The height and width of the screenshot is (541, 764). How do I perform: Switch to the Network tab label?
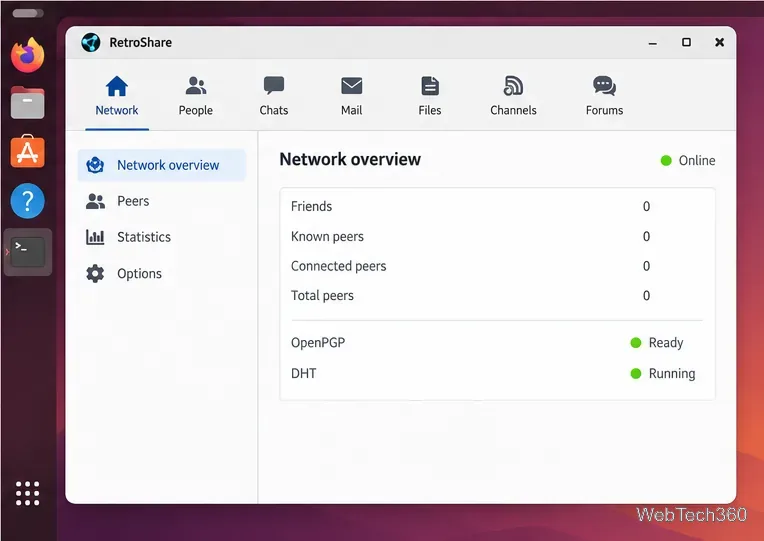coord(117,111)
